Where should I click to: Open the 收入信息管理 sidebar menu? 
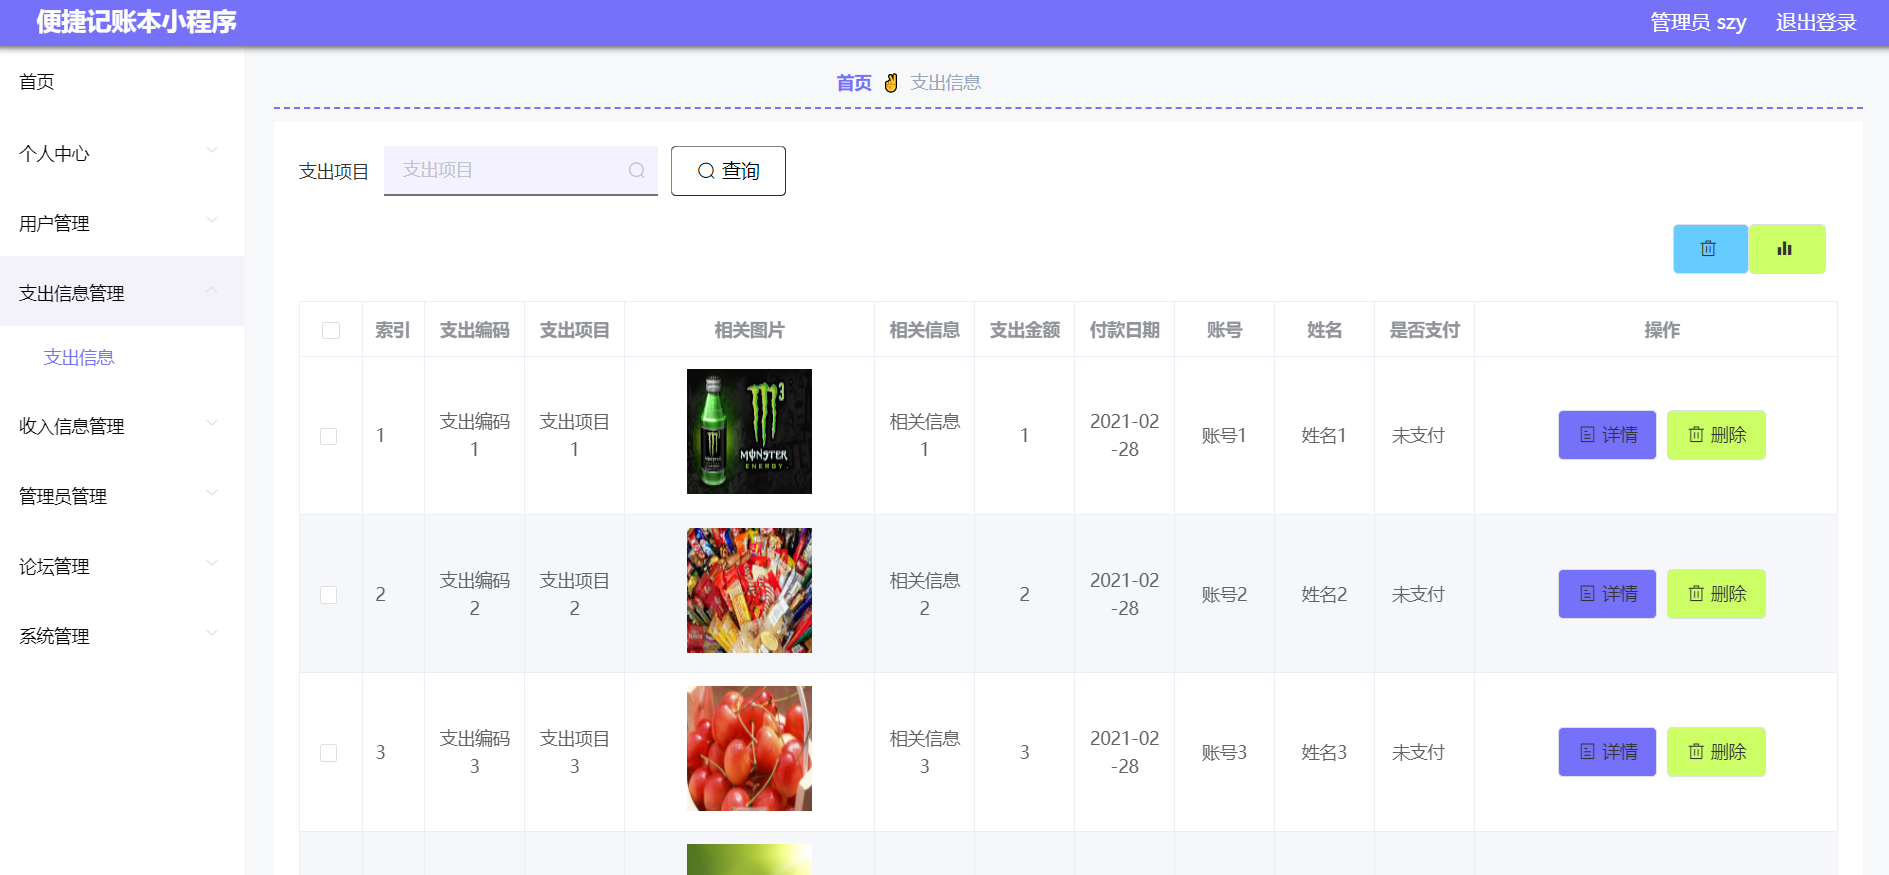tap(122, 426)
